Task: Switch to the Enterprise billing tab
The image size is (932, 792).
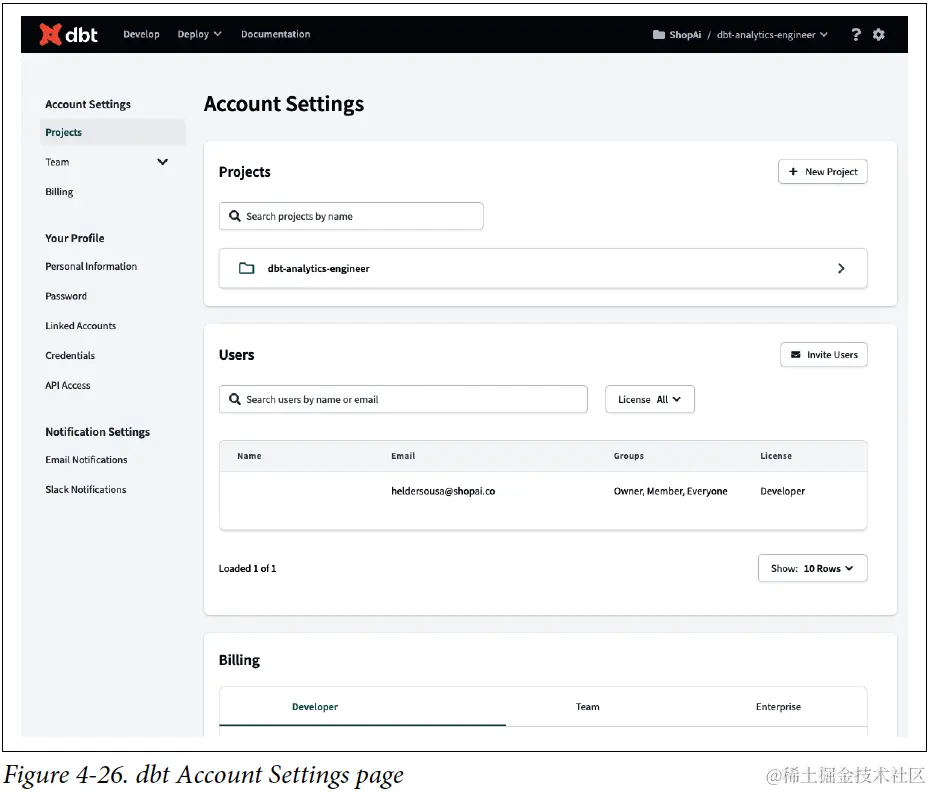Action: pyautogui.click(x=778, y=707)
